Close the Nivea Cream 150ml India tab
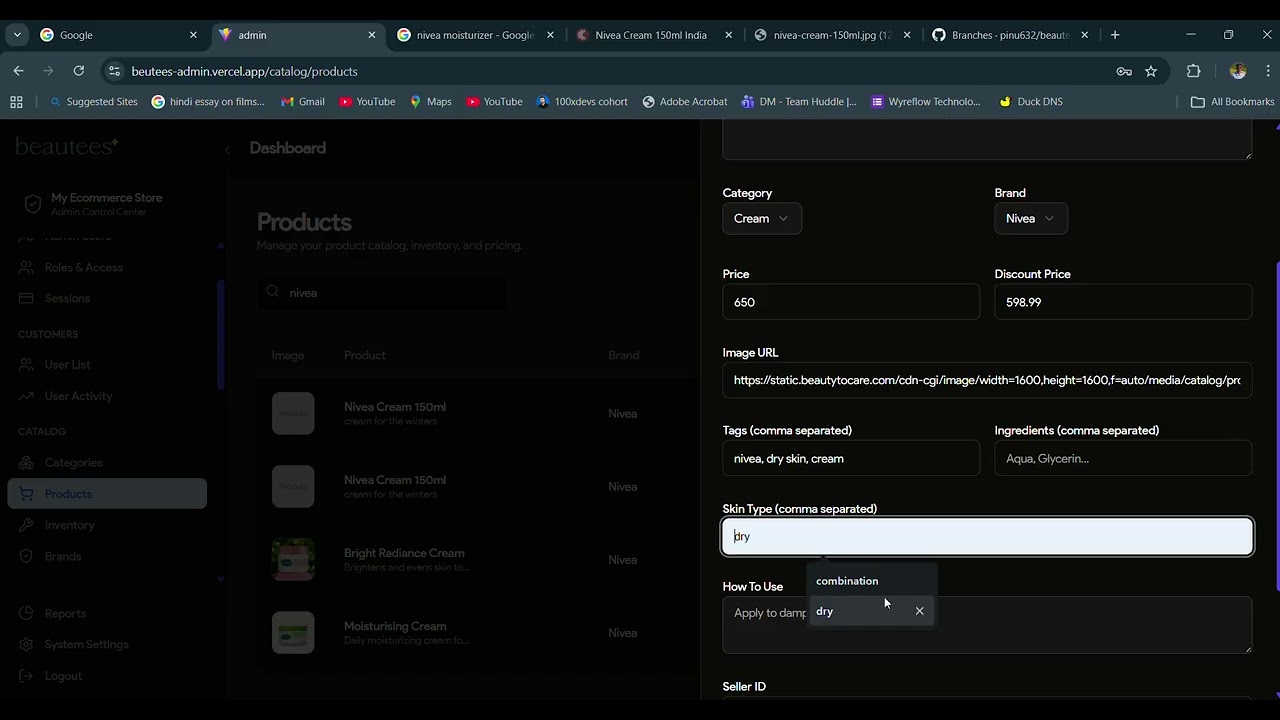Viewport: 1280px width, 720px height. 728,35
